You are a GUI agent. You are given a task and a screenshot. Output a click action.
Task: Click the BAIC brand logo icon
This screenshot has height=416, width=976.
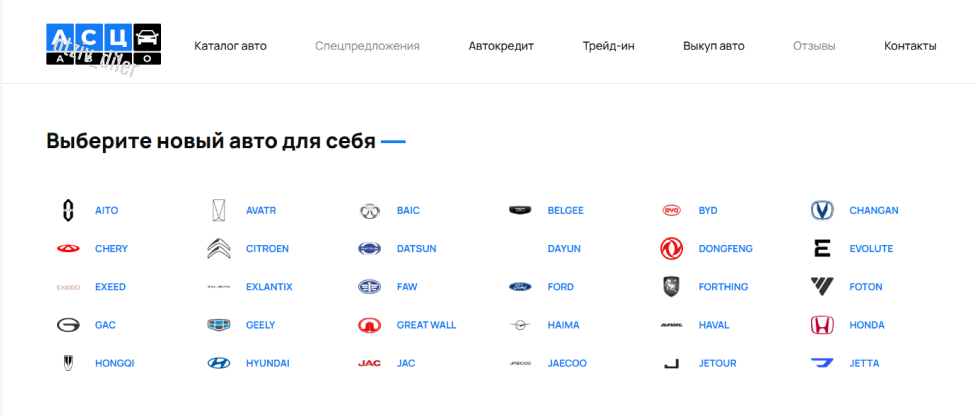(x=369, y=211)
